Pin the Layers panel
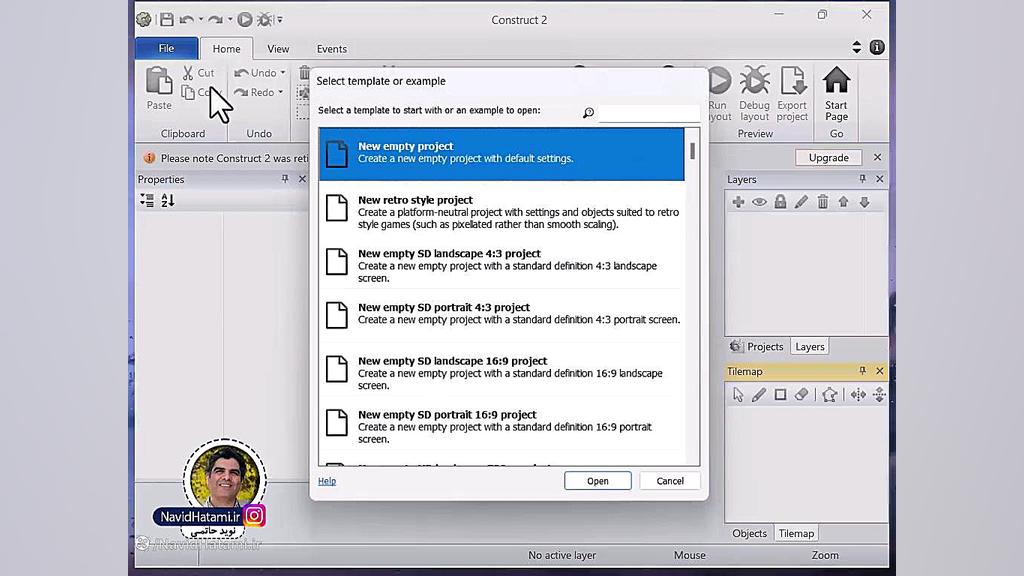This screenshot has width=1024, height=576. [862, 179]
